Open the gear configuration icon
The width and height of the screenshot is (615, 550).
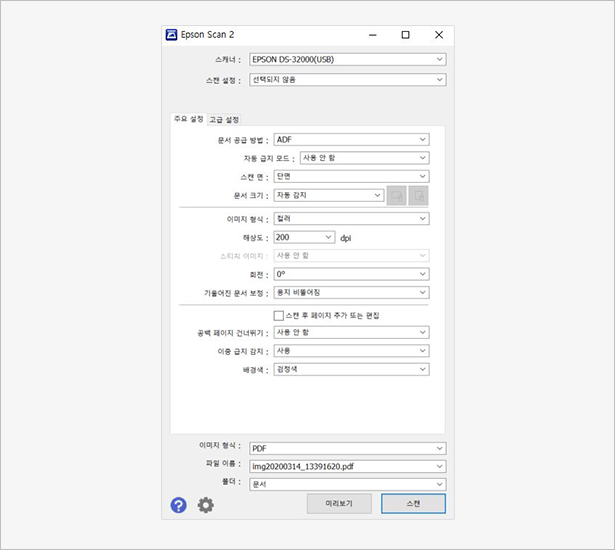click(206, 505)
